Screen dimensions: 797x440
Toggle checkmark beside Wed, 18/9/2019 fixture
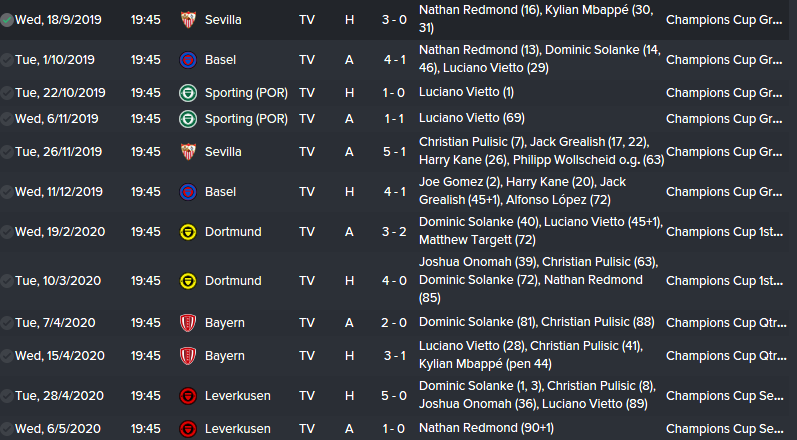[x=7, y=20]
